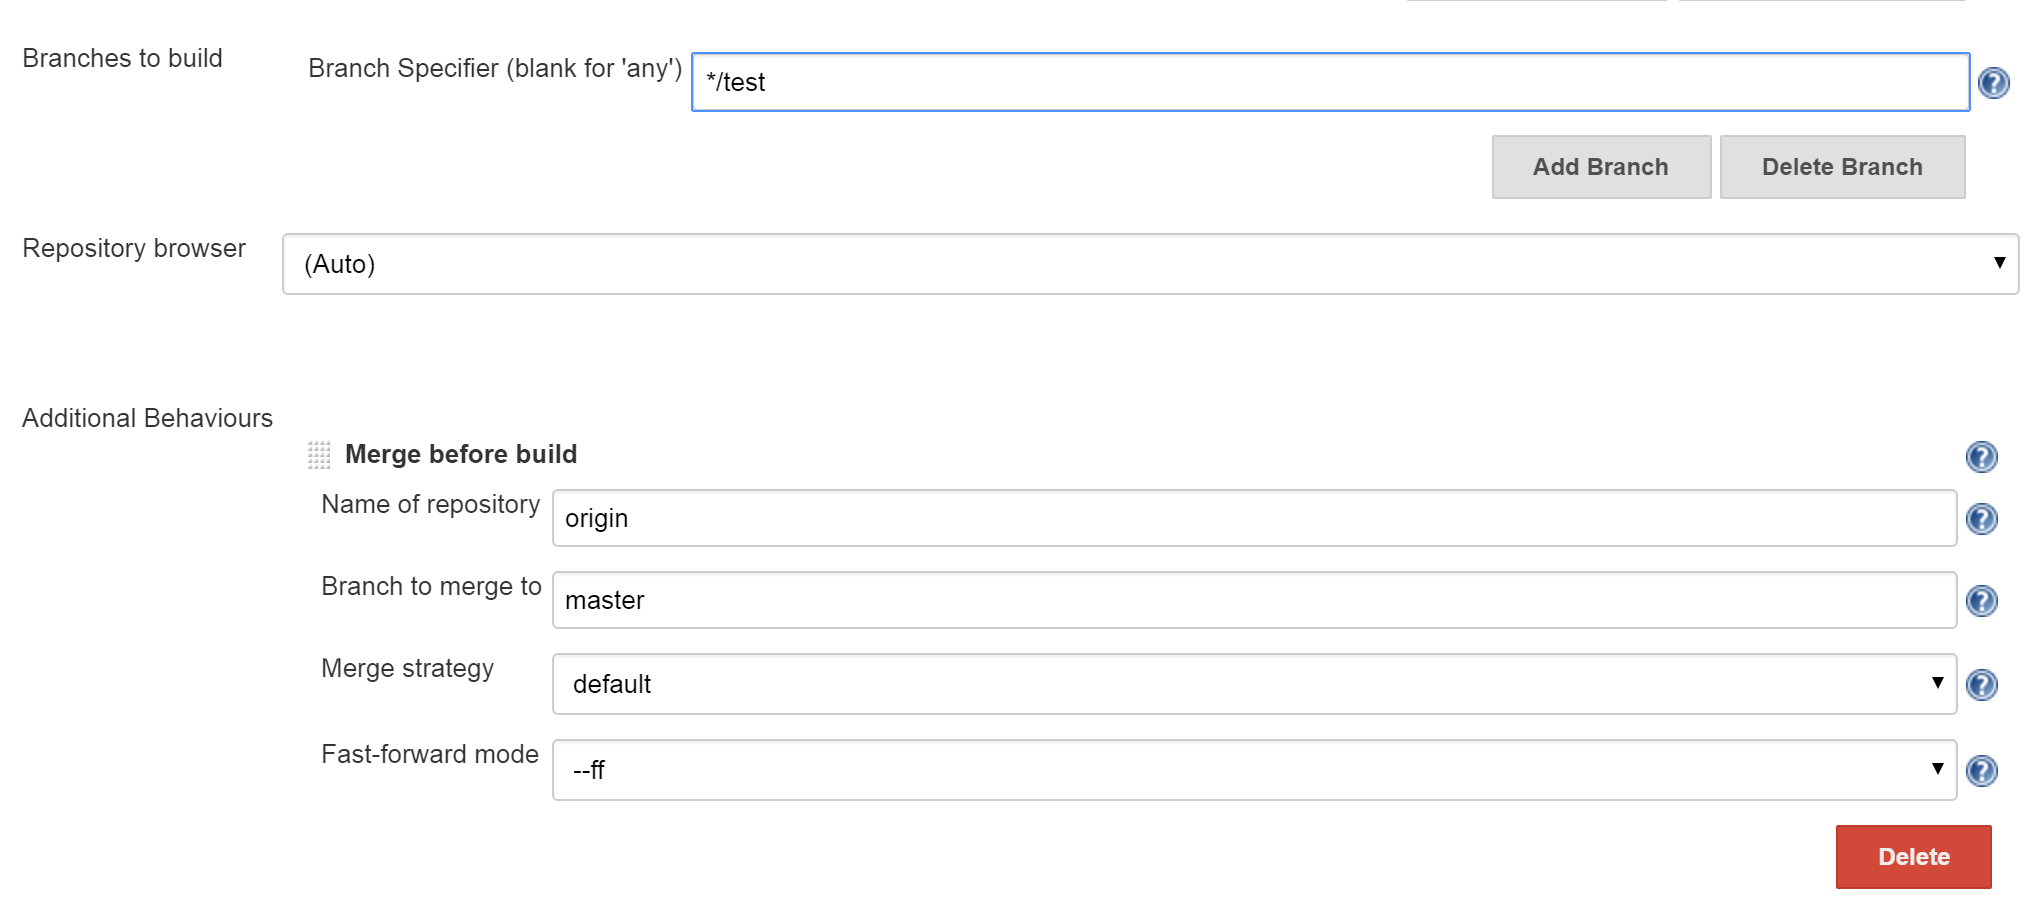The width and height of the screenshot is (2025, 904).
Task: Focus the Branch Specifier input field
Action: coord(1330,82)
